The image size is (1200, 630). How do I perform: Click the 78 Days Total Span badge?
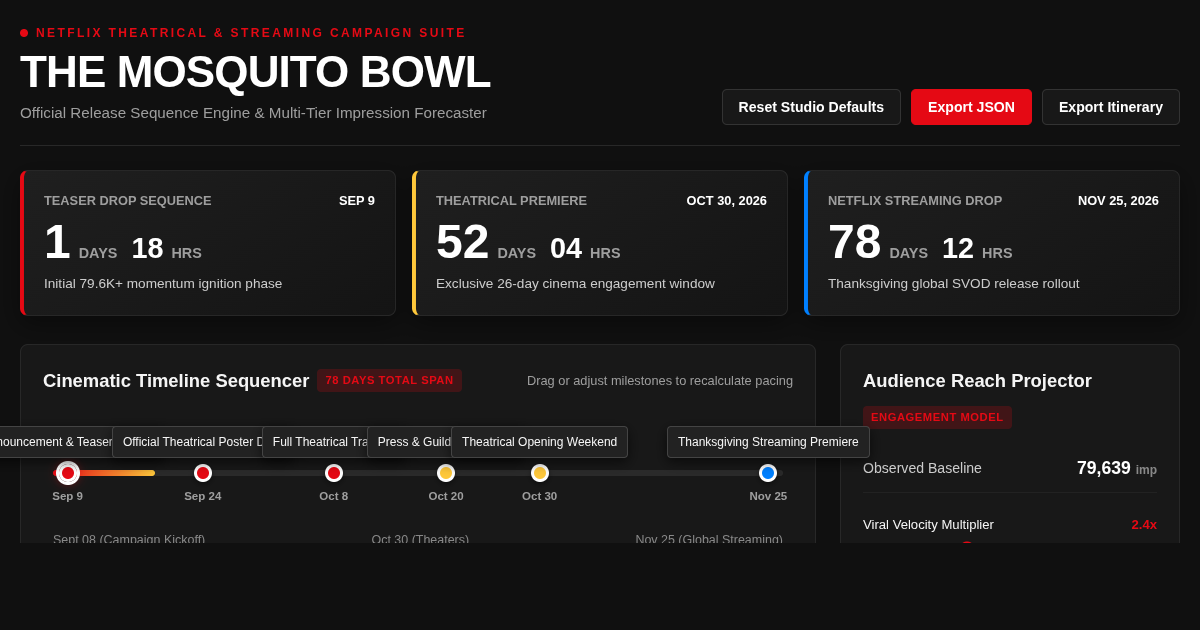(389, 380)
